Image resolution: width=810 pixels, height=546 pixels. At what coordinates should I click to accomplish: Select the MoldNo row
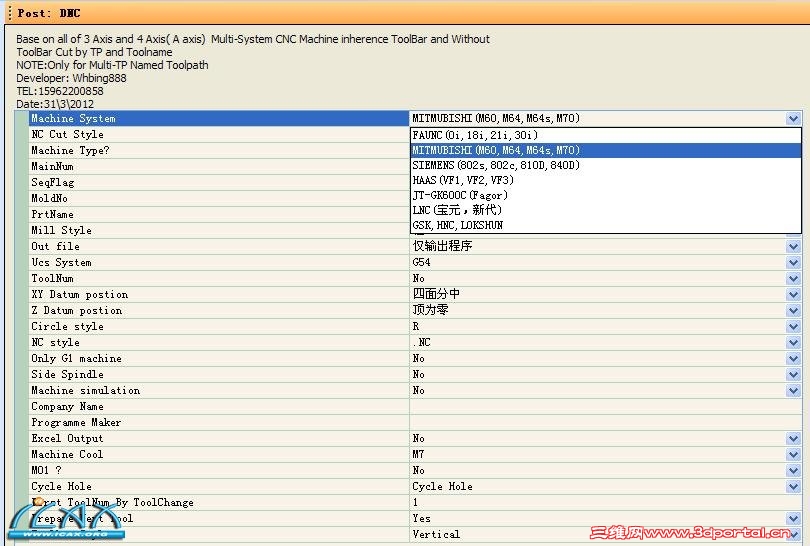[219, 199]
